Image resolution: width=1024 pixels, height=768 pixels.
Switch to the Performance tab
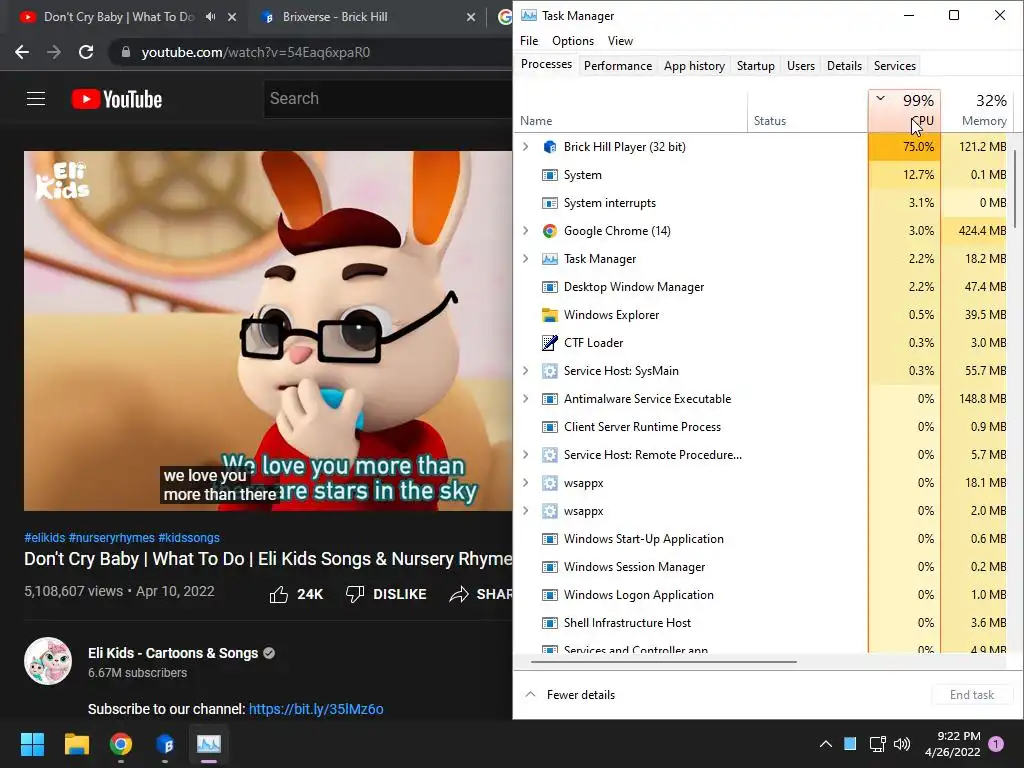coord(618,66)
